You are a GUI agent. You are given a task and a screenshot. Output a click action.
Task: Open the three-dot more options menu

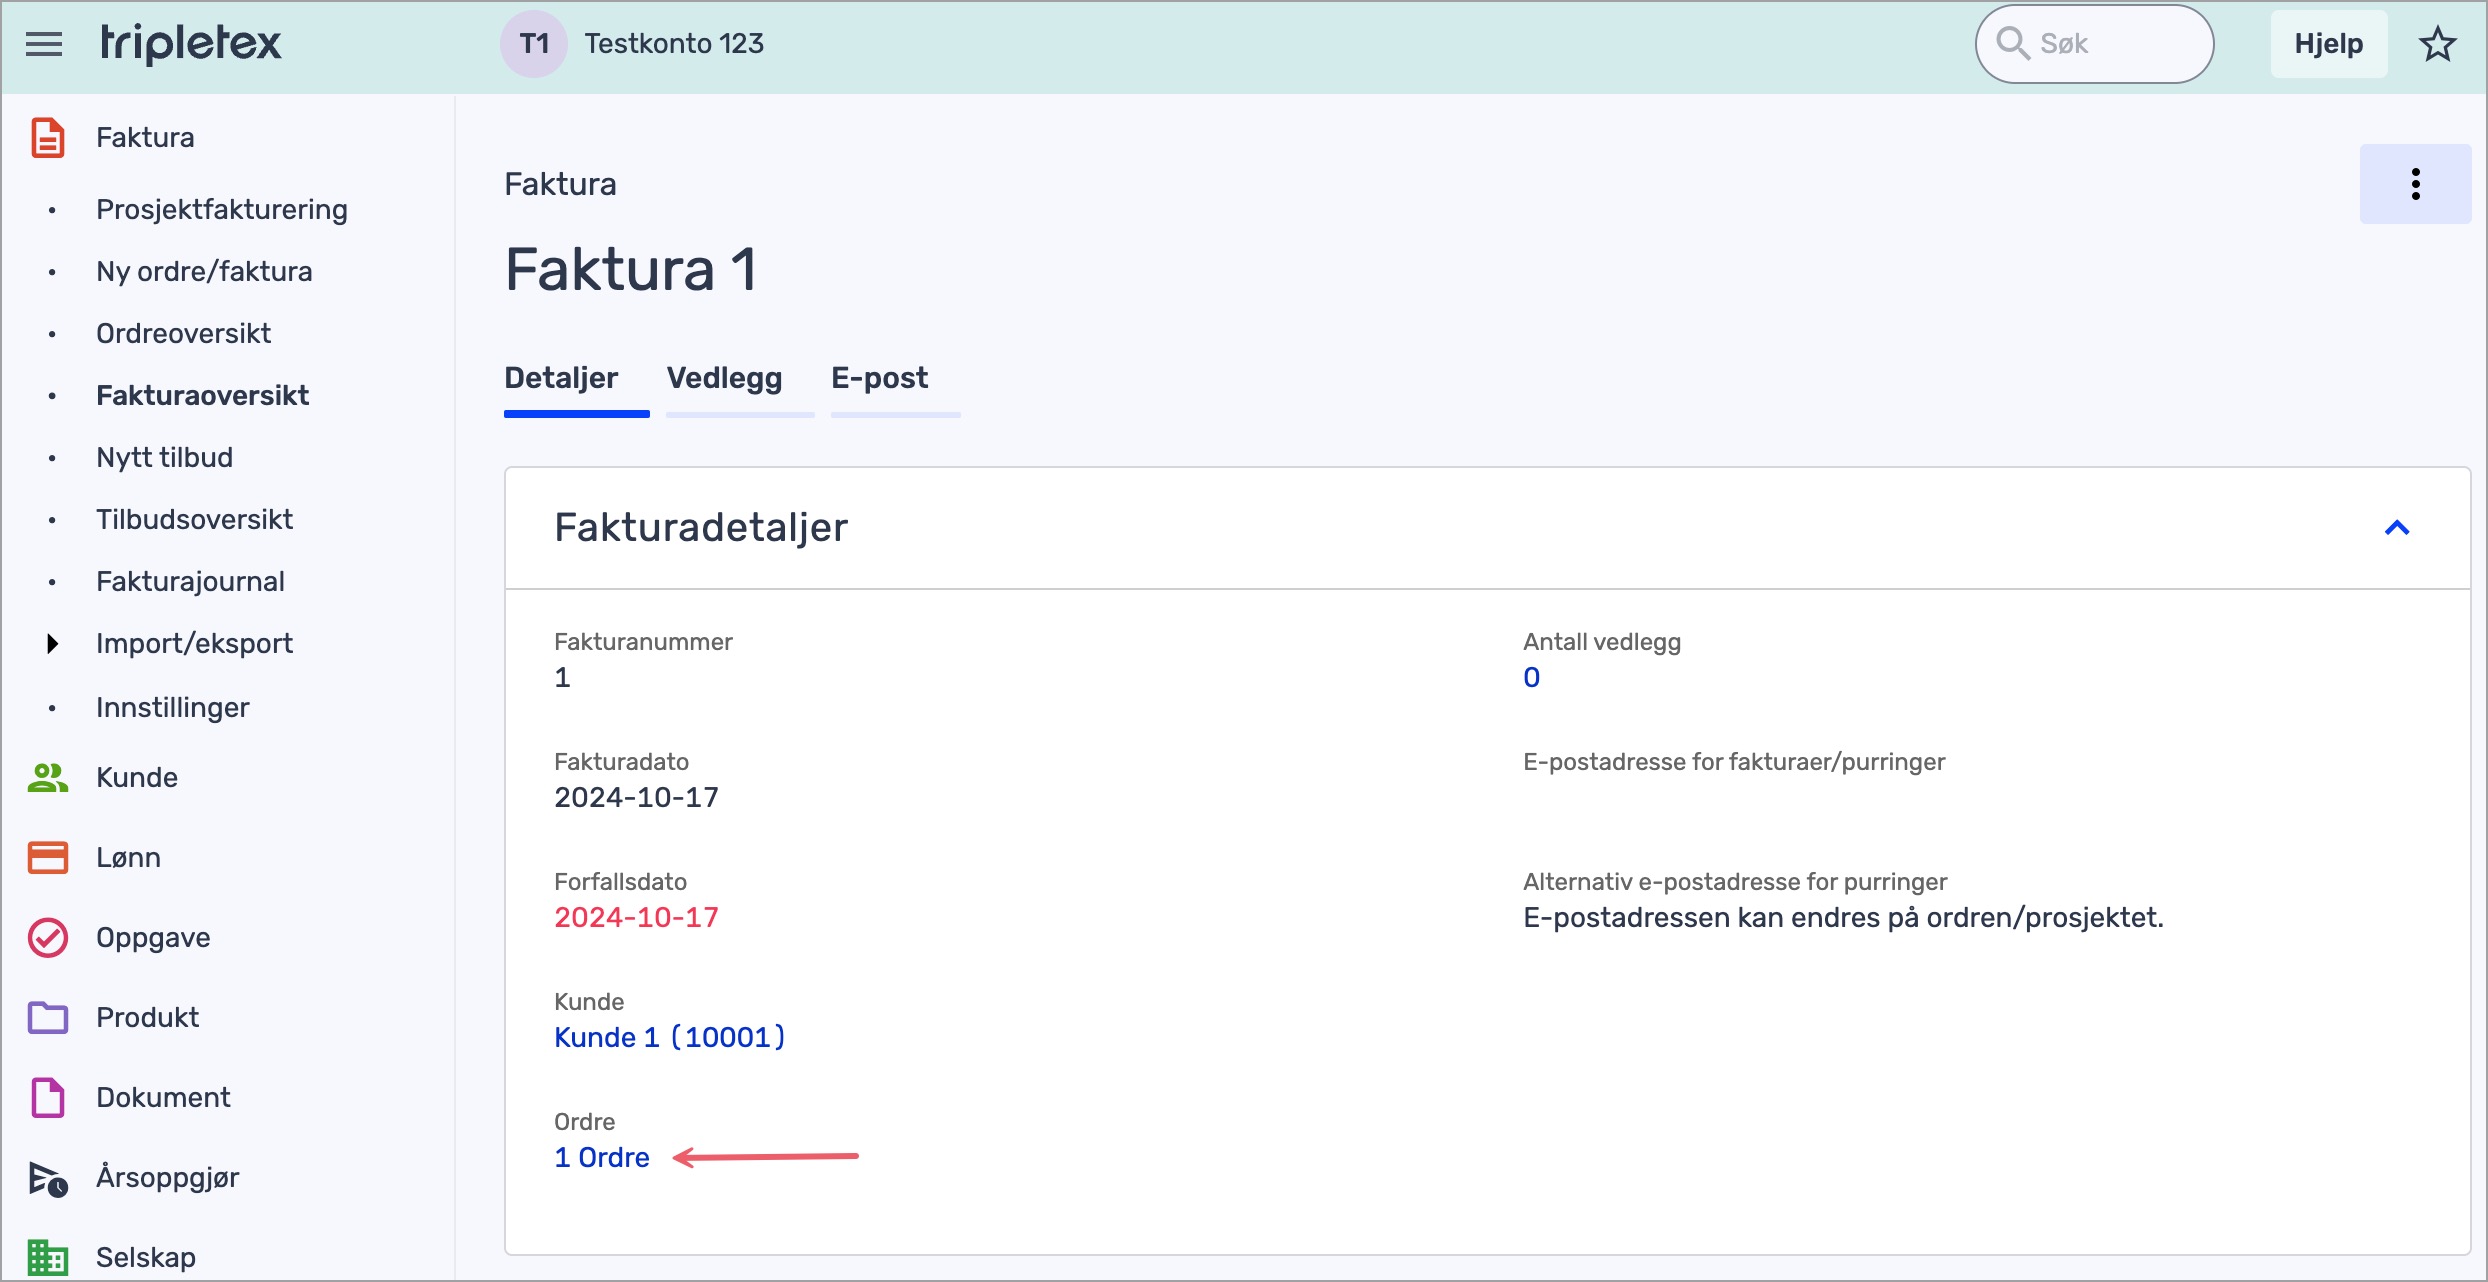(2415, 184)
